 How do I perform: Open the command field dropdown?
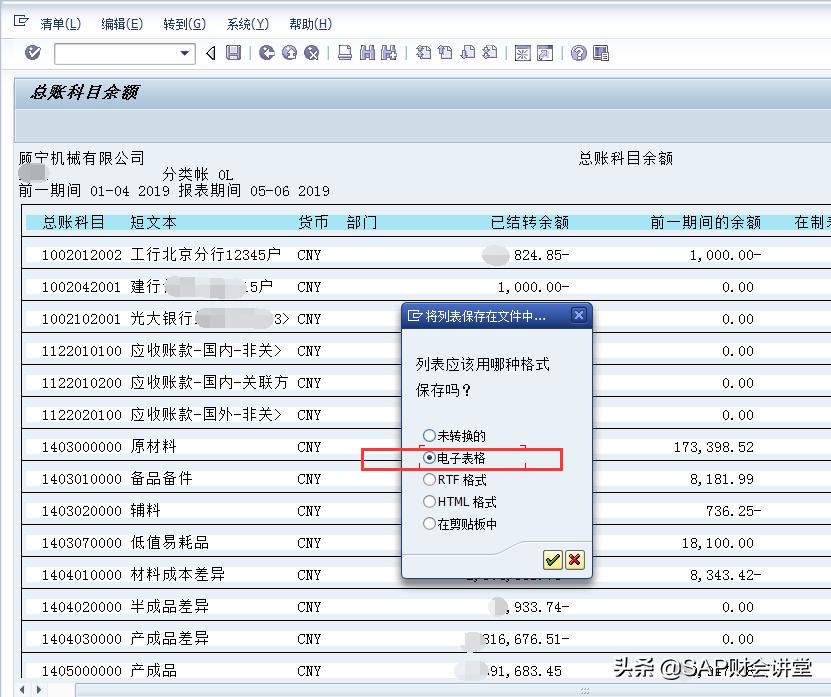pos(184,52)
